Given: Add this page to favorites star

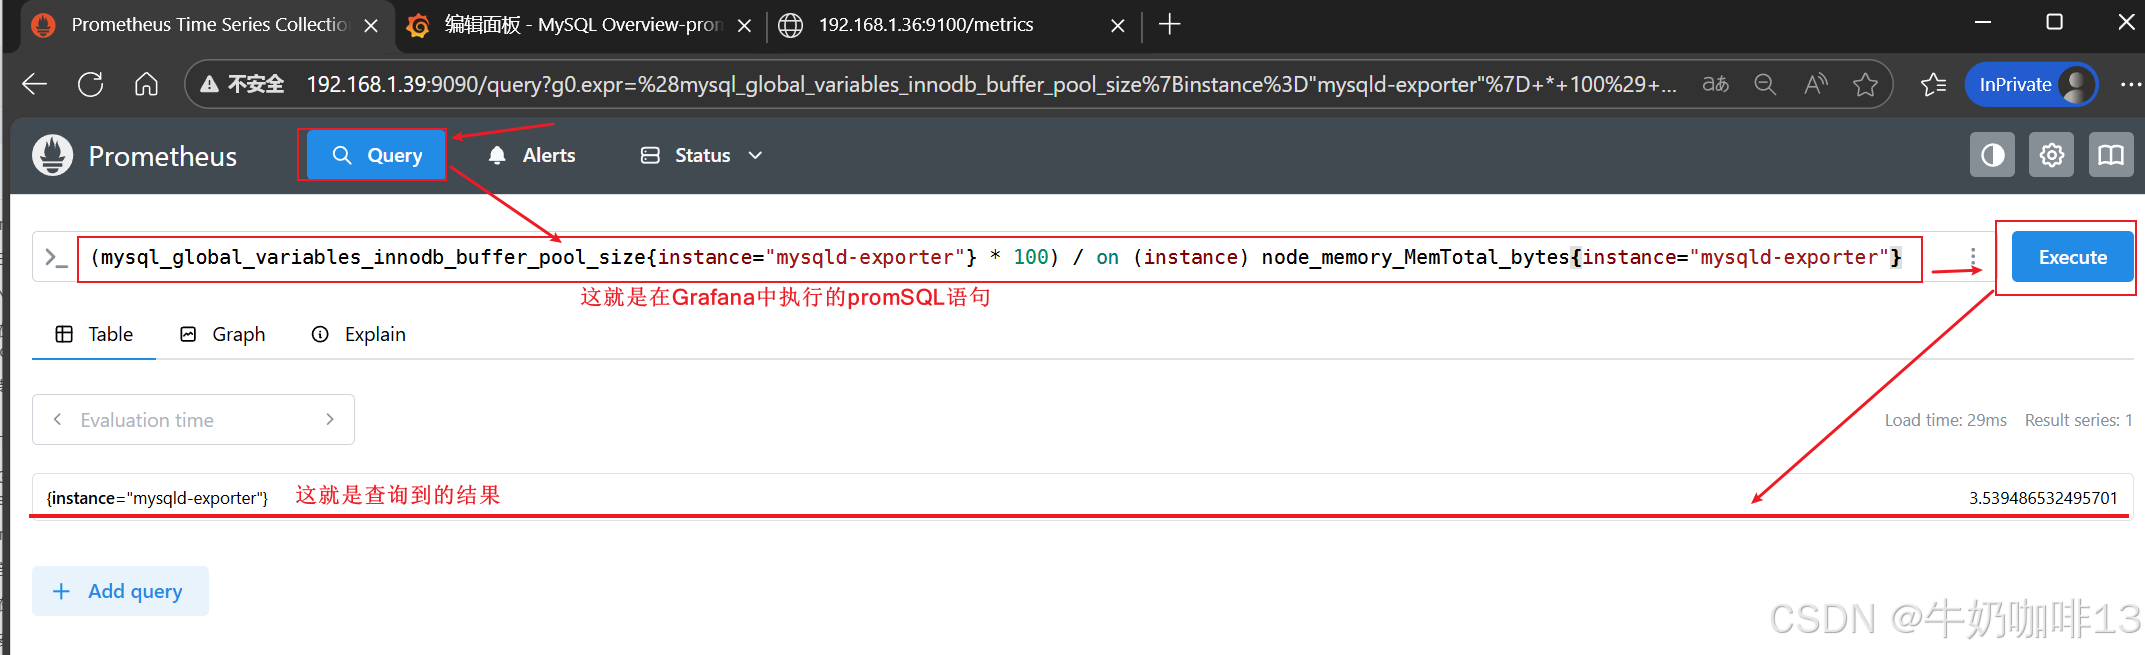Looking at the screenshot, I should coord(1865,85).
